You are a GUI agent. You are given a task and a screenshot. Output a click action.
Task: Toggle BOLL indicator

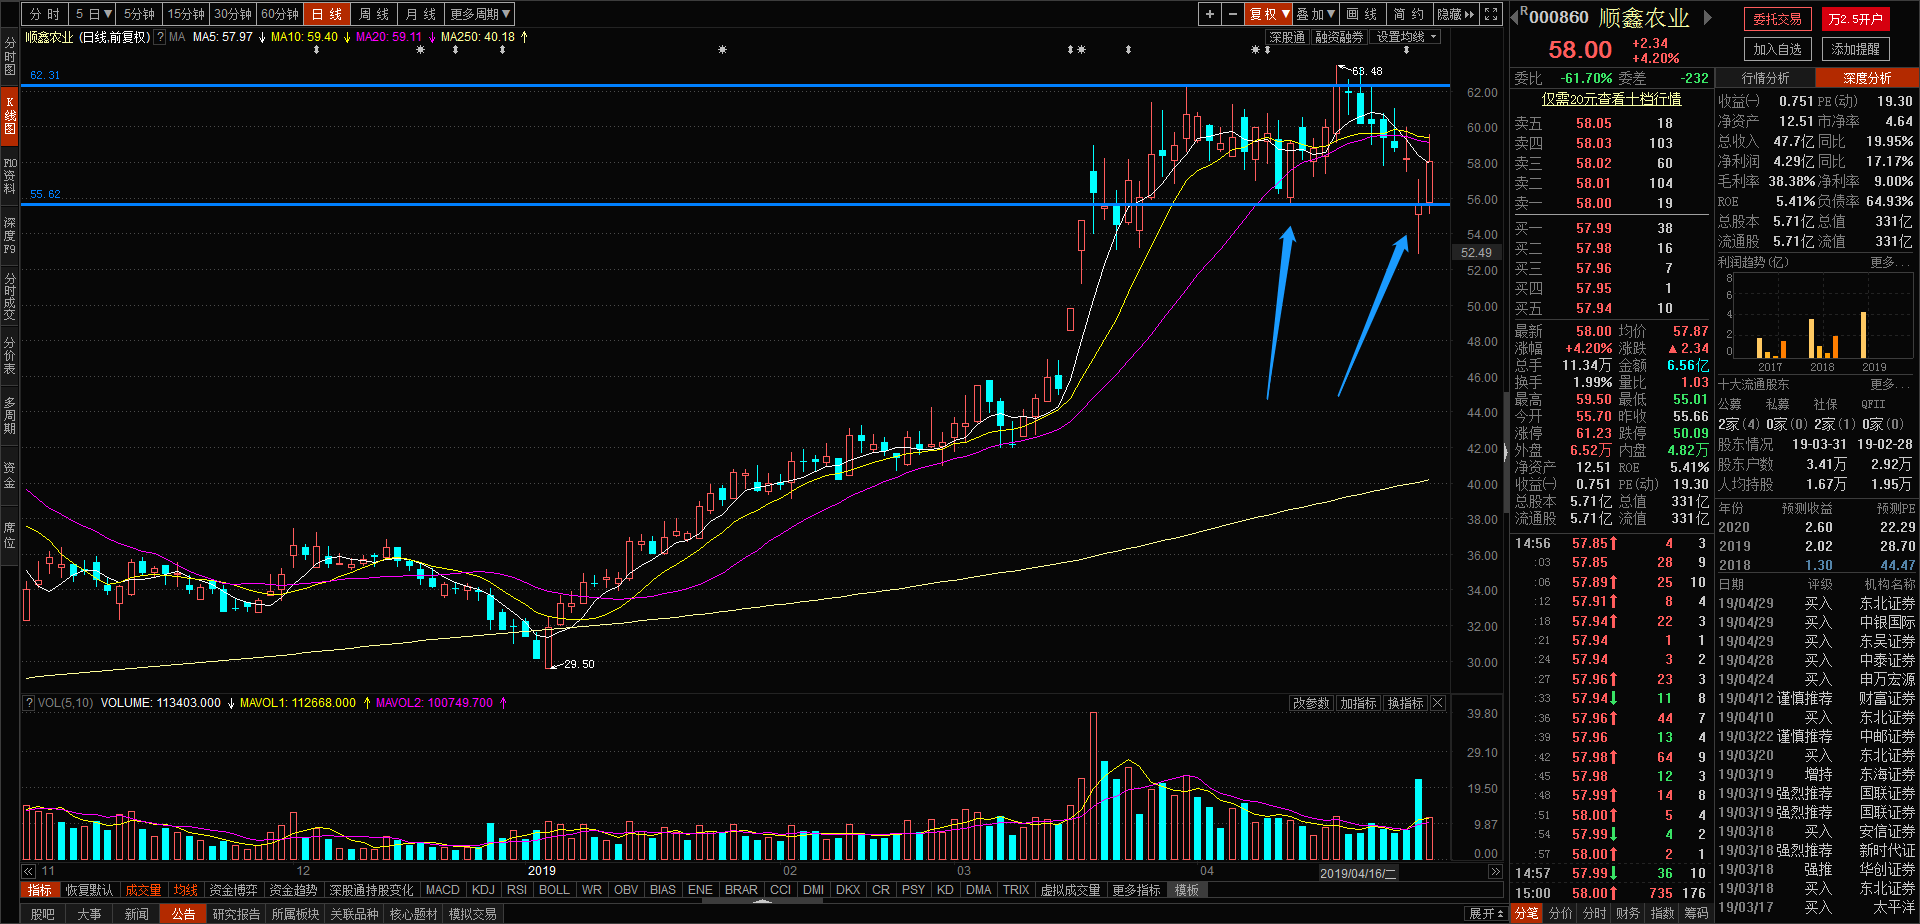[554, 890]
